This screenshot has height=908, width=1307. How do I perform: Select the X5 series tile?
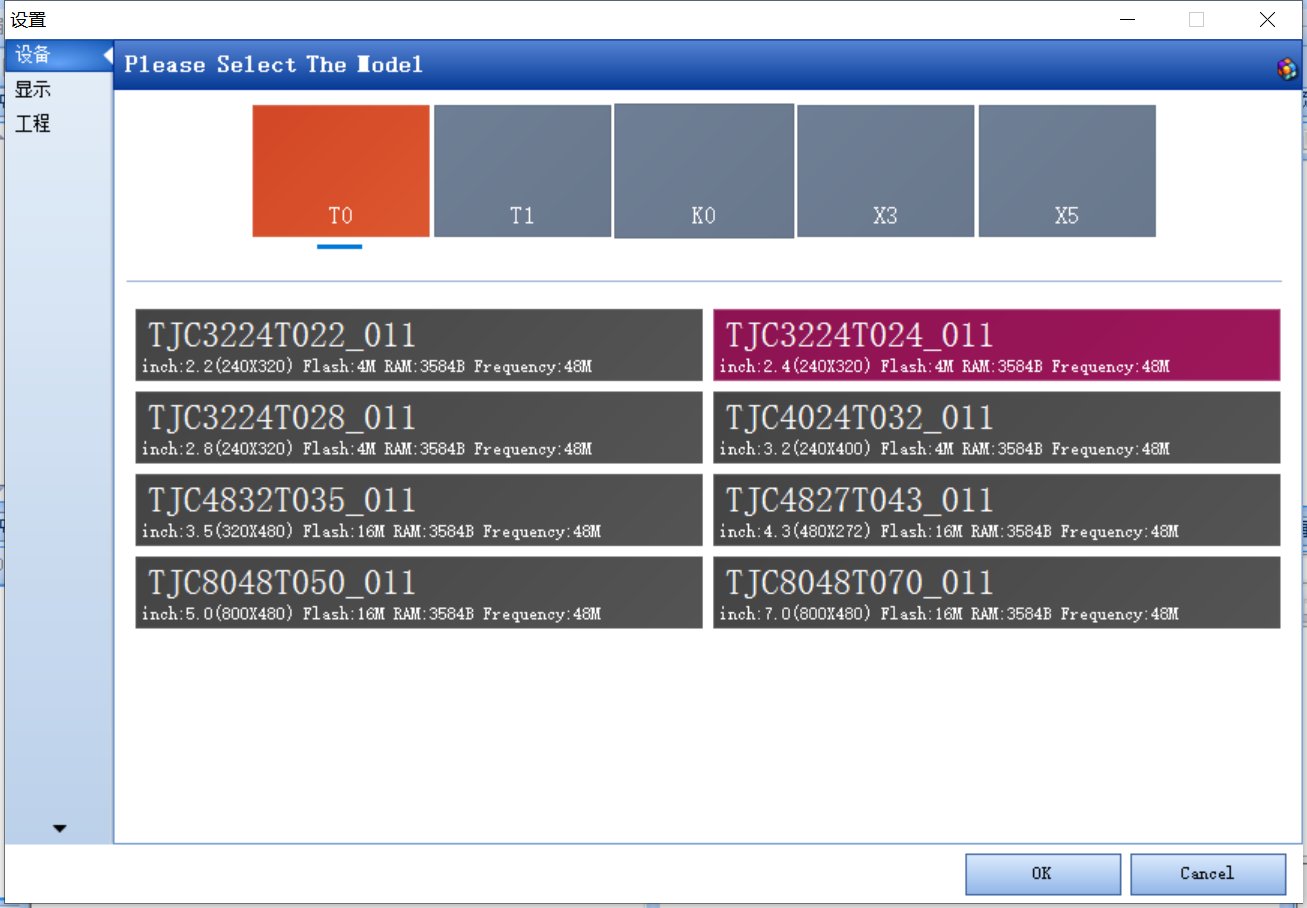(1067, 171)
